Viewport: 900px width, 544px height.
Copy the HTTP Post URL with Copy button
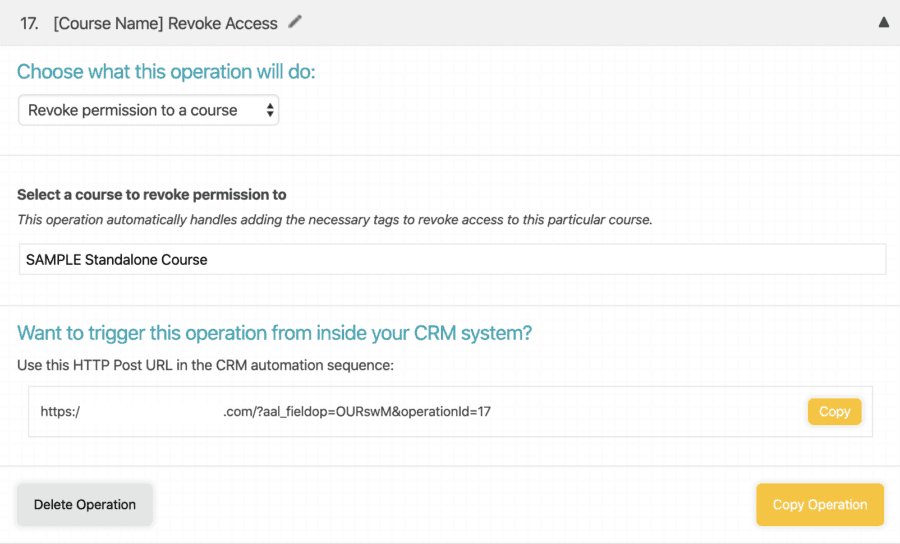coord(834,411)
